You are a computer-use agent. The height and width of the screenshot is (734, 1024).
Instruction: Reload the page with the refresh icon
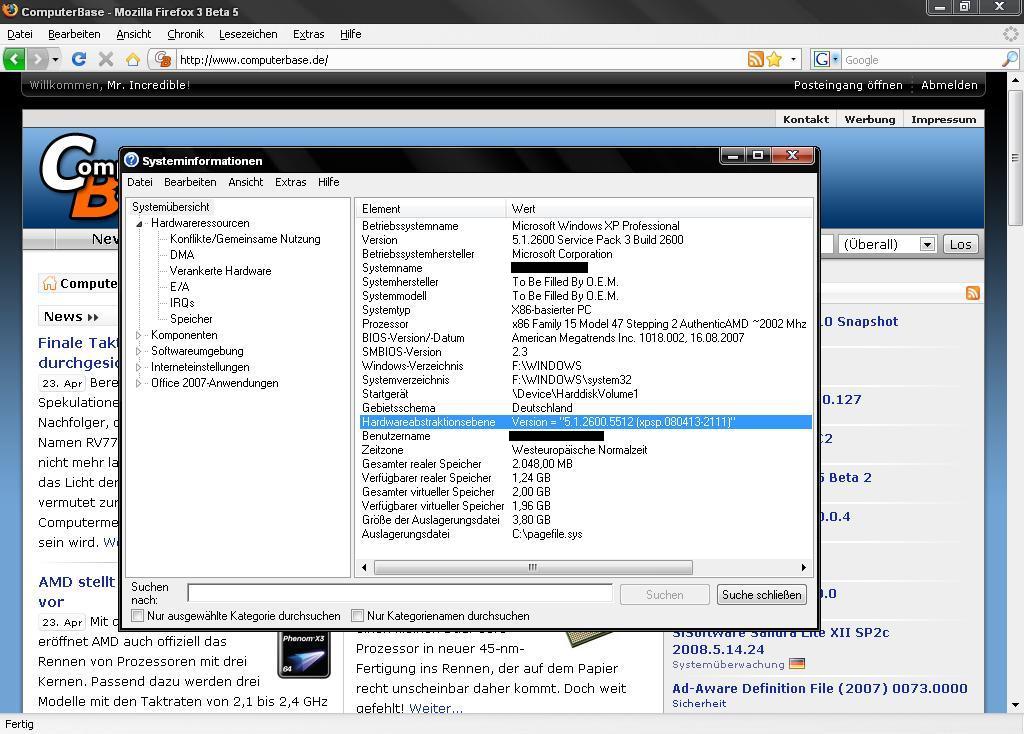click(x=79, y=59)
